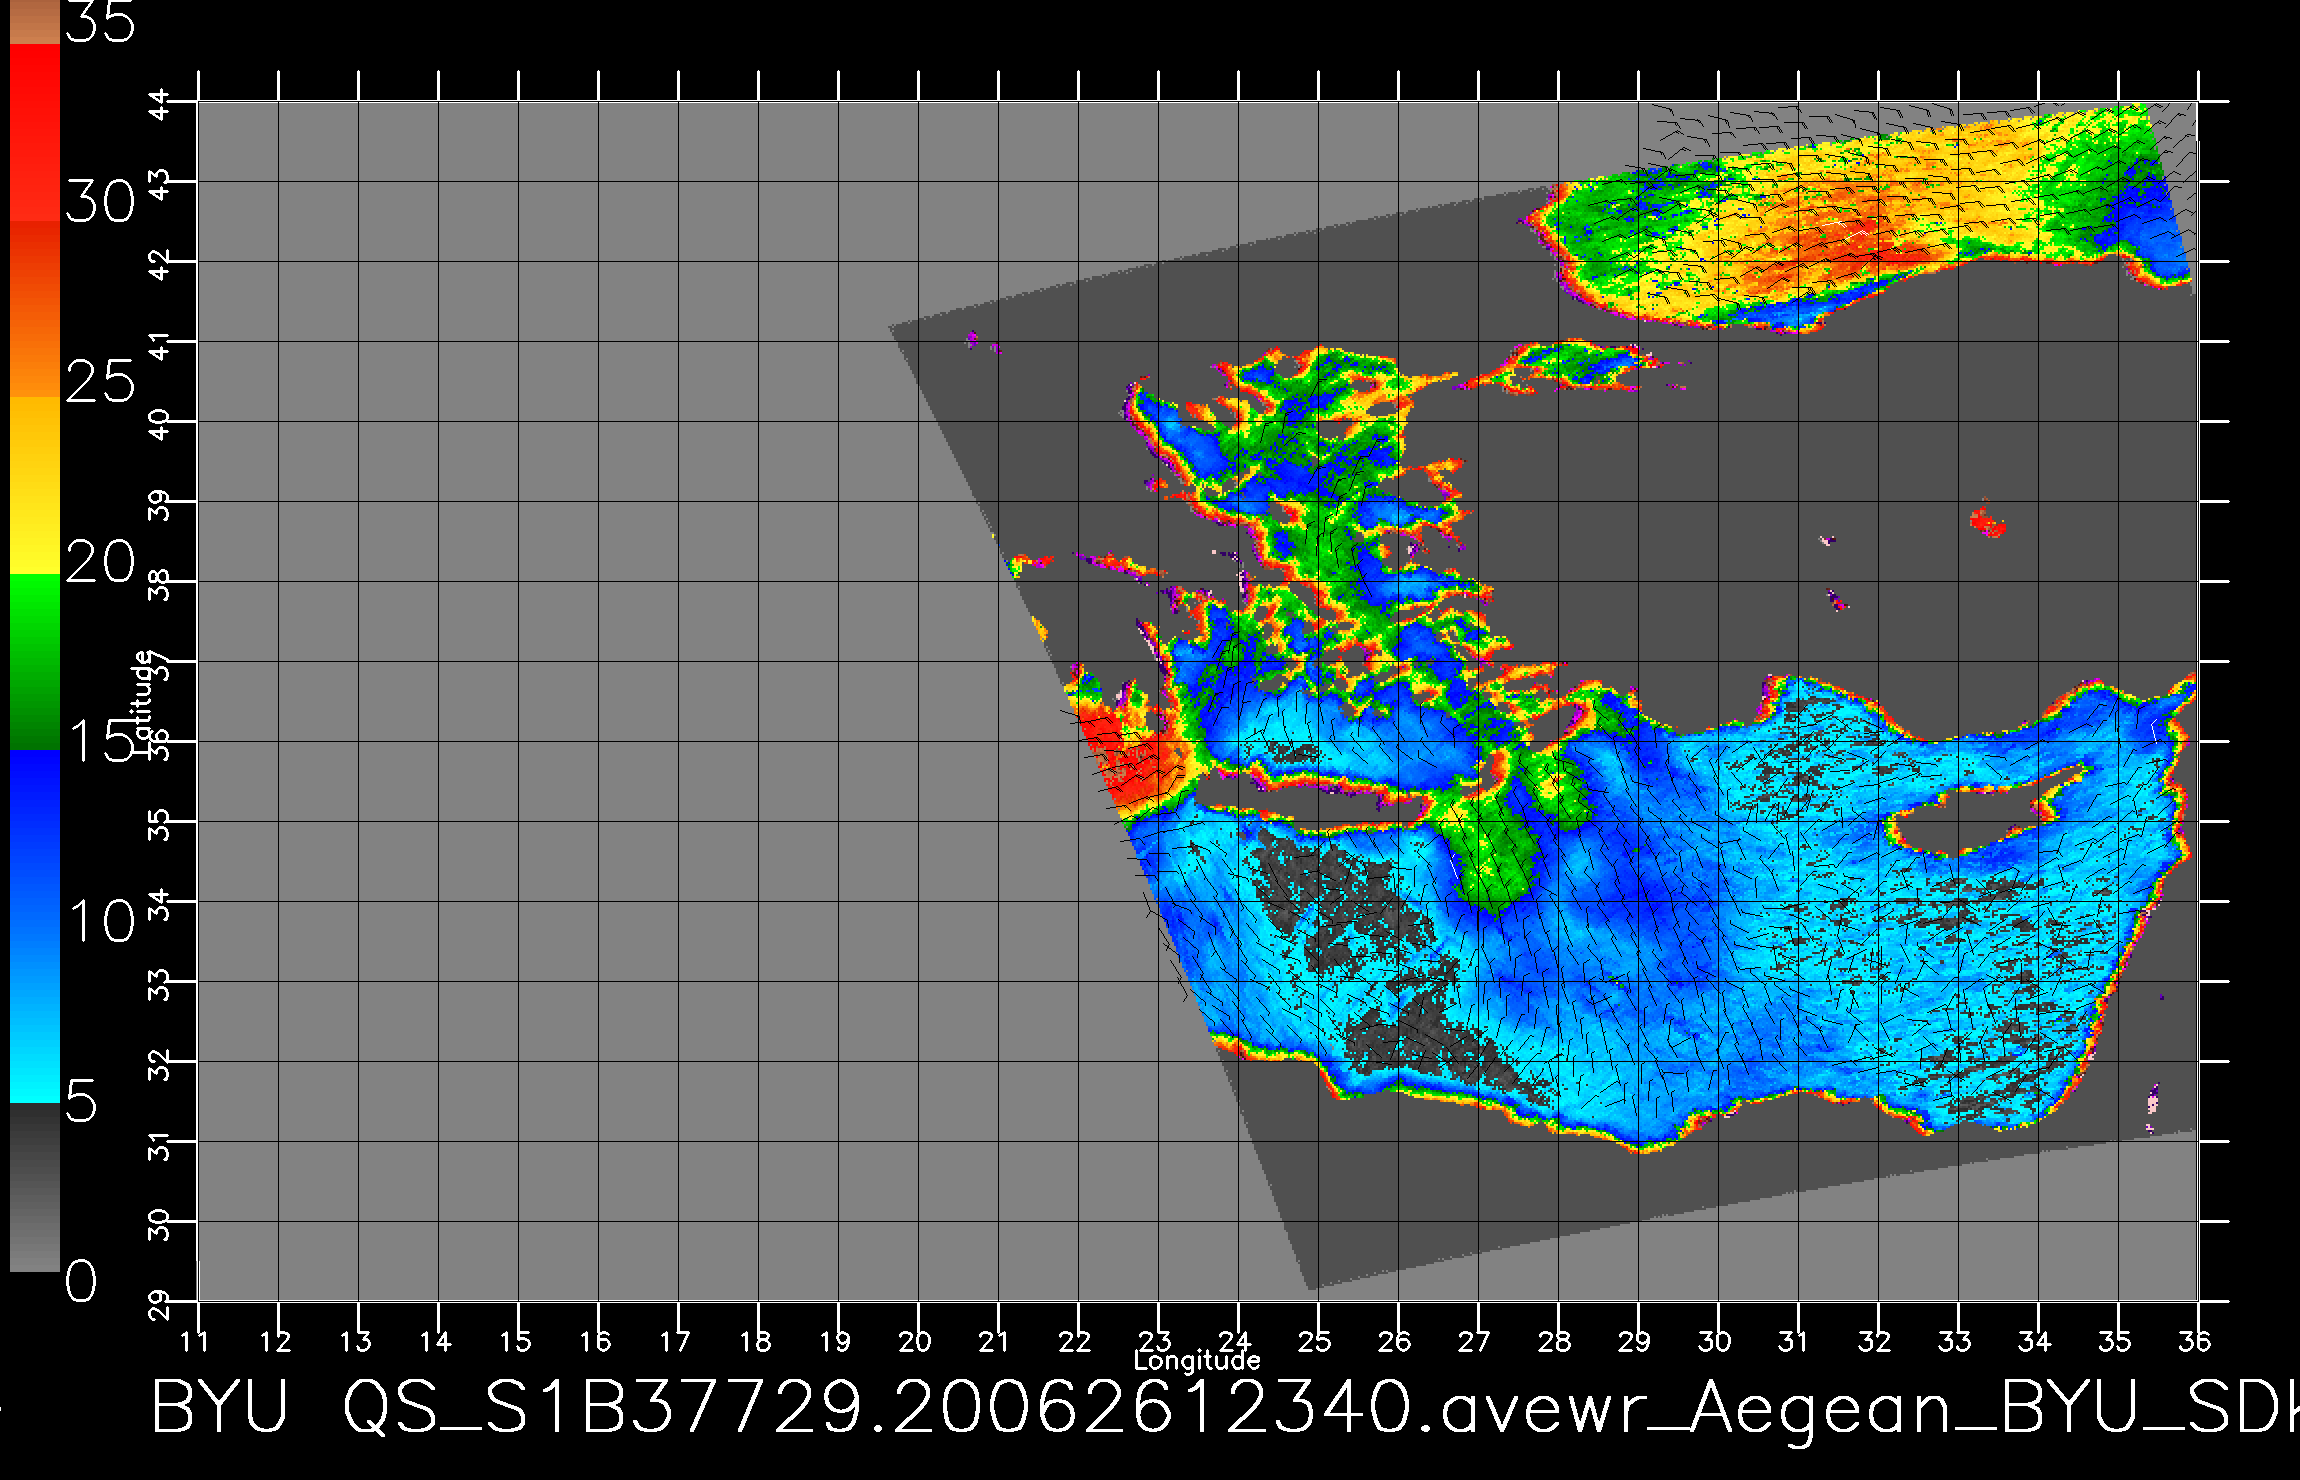Click the color bar scale value 5
The width and height of the screenshot is (2300, 1480).
coord(82,1101)
